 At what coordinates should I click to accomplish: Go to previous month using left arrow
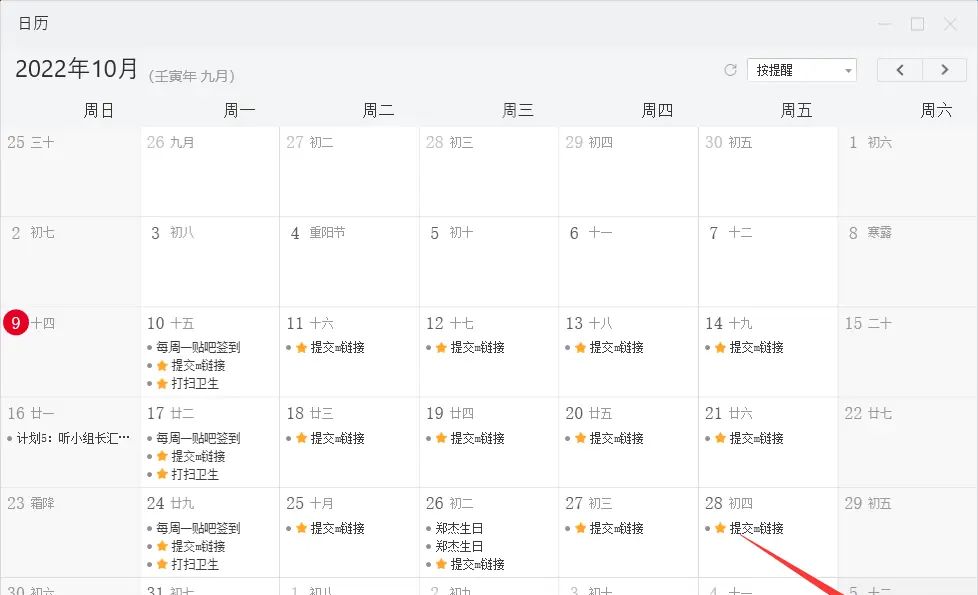pyautogui.click(x=899, y=69)
